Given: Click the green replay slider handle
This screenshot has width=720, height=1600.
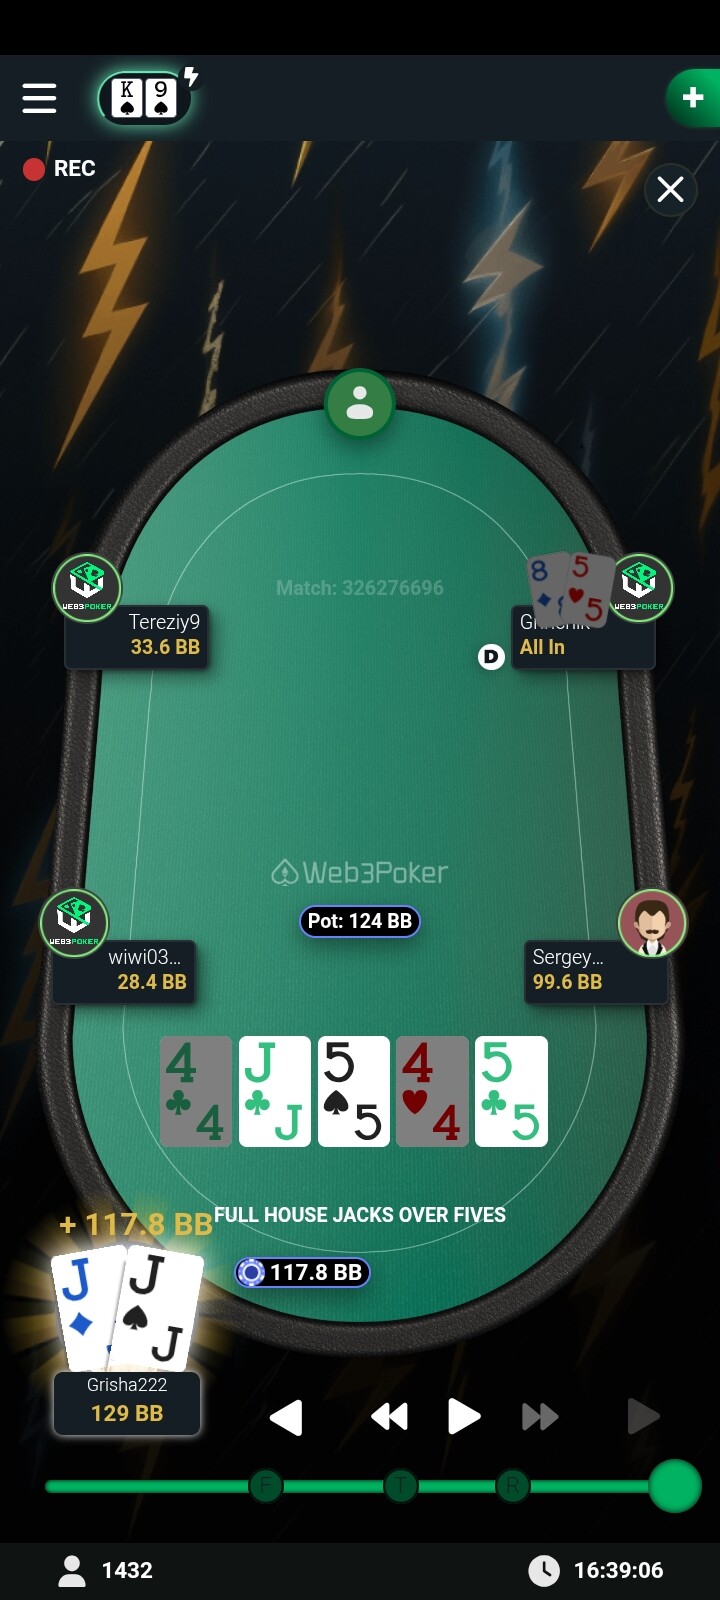Looking at the screenshot, I should tap(675, 1486).
